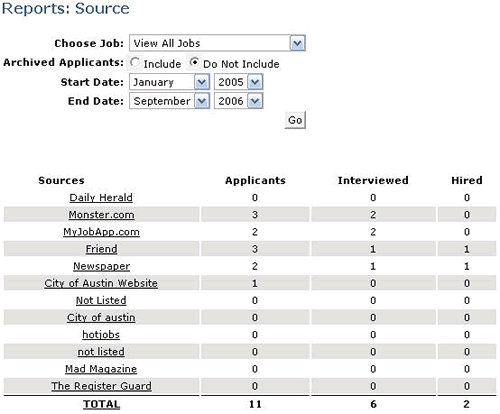
Task: Open the City of austin link
Action: click(x=101, y=318)
